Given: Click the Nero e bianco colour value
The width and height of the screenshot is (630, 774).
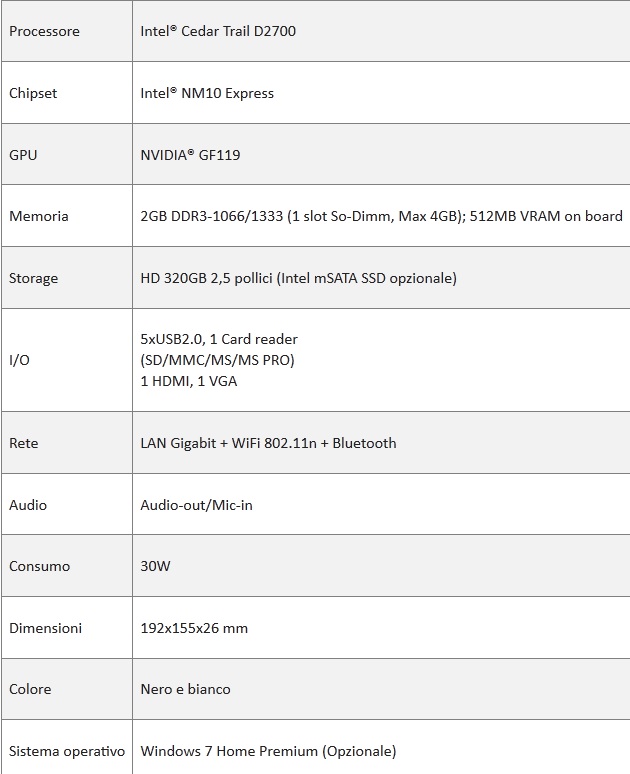Looking at the screenshot, I should (x=185, y=689).
